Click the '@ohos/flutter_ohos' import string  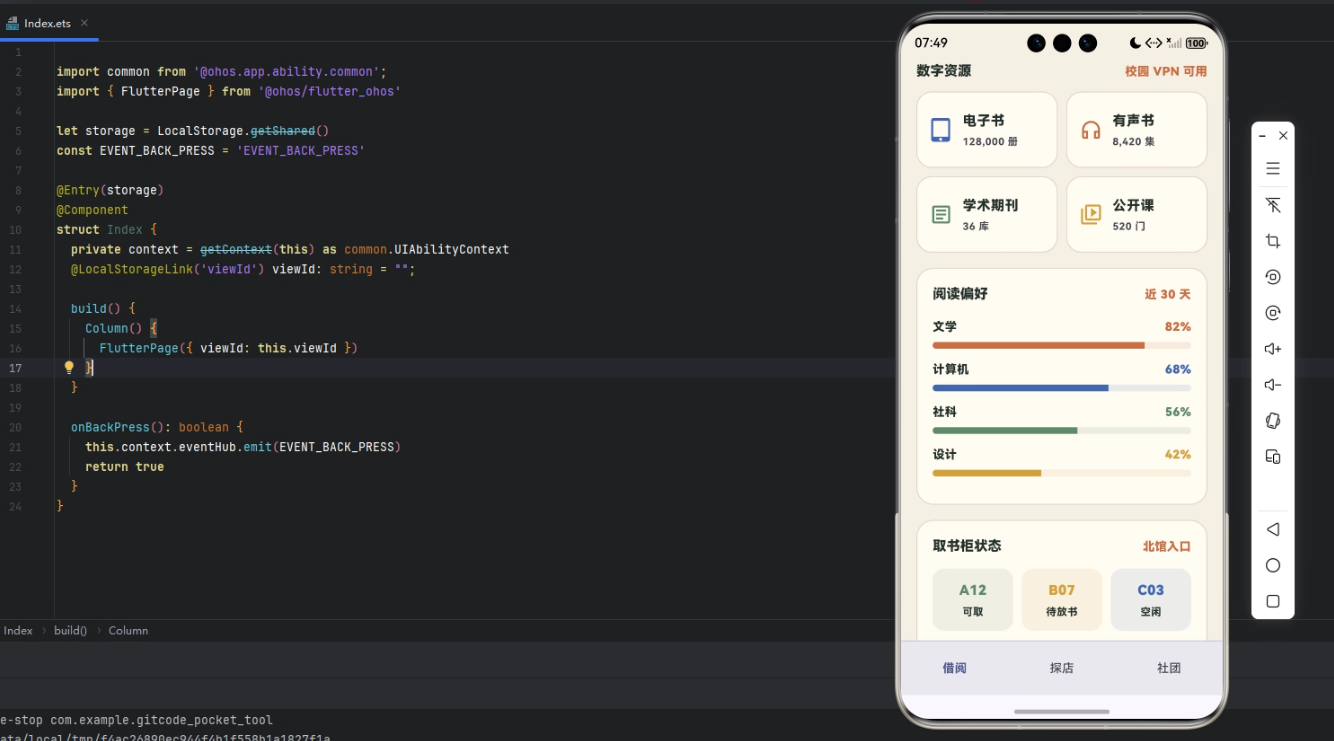tap(329, 92)
